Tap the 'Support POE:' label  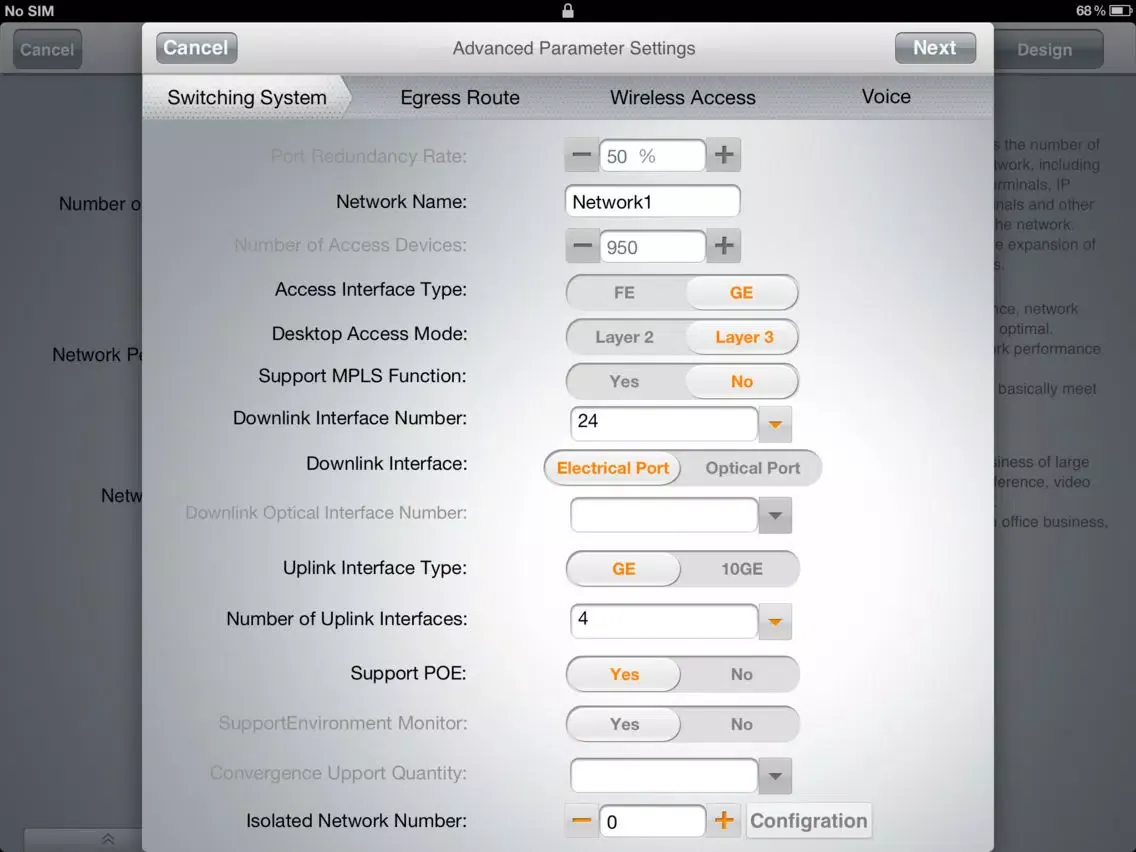pos(408,673)
